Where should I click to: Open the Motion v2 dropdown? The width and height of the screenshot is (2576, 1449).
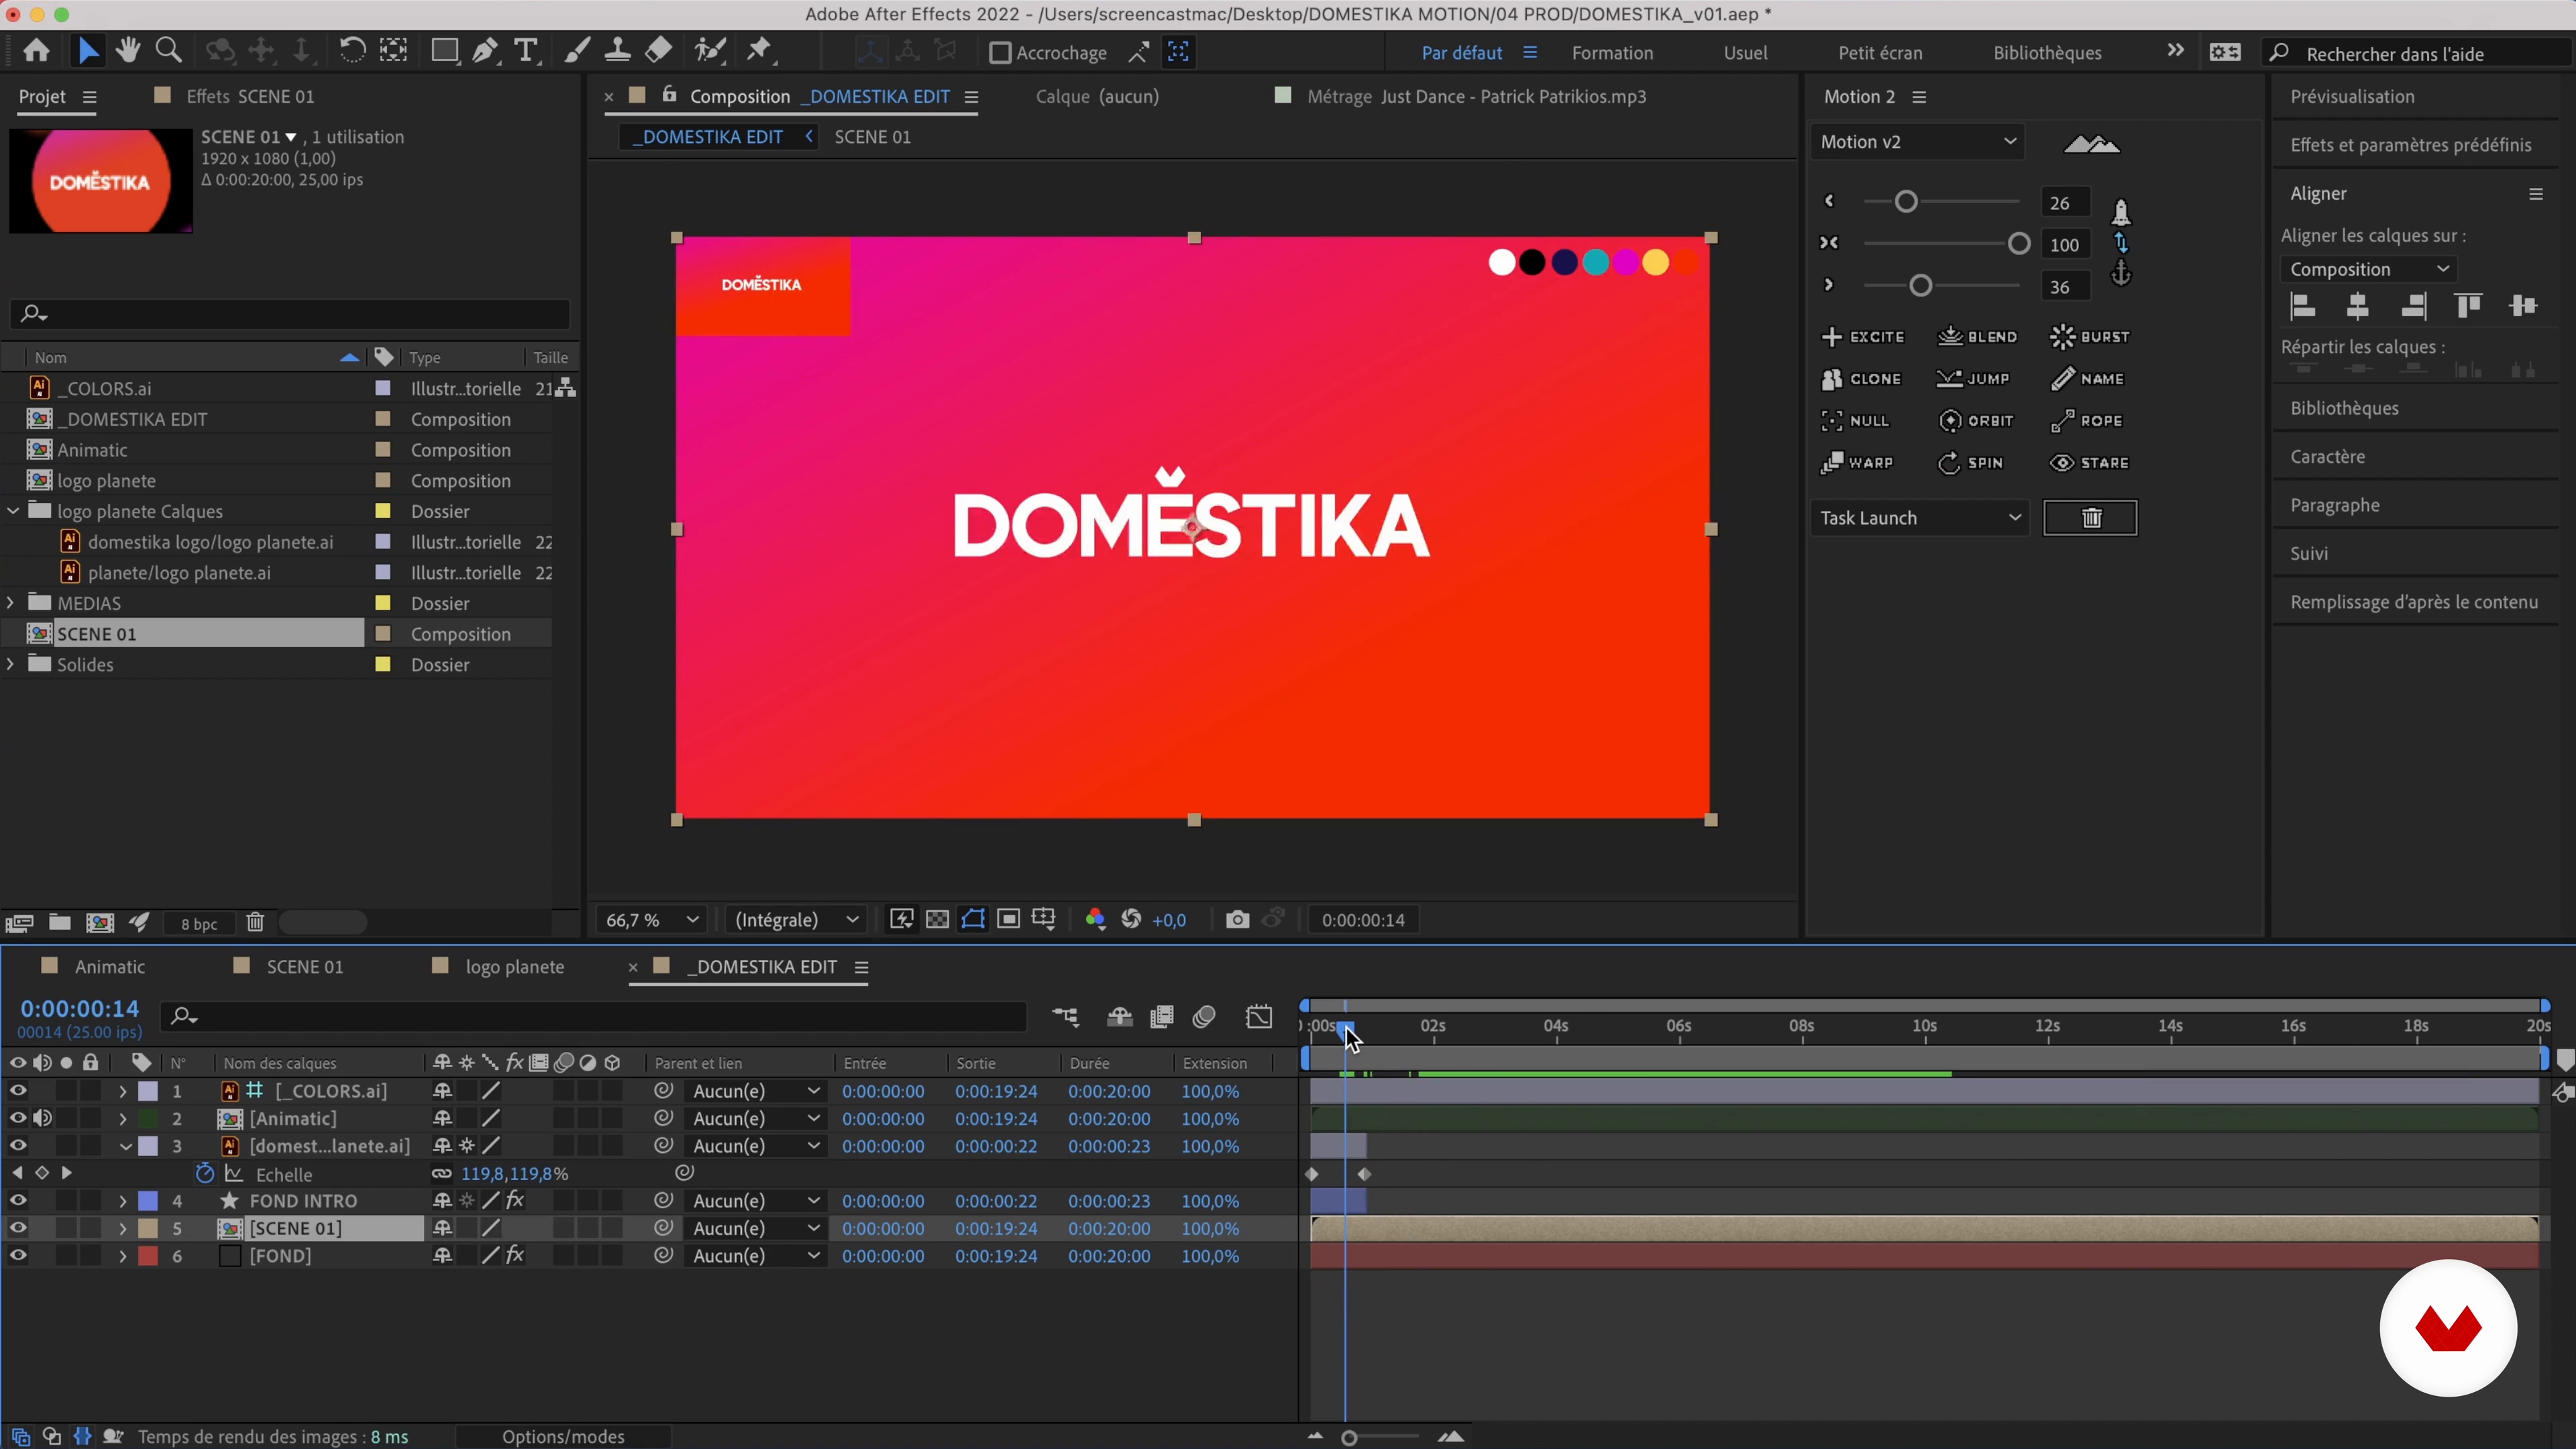pyautogui.click(x=1917, y=142)
